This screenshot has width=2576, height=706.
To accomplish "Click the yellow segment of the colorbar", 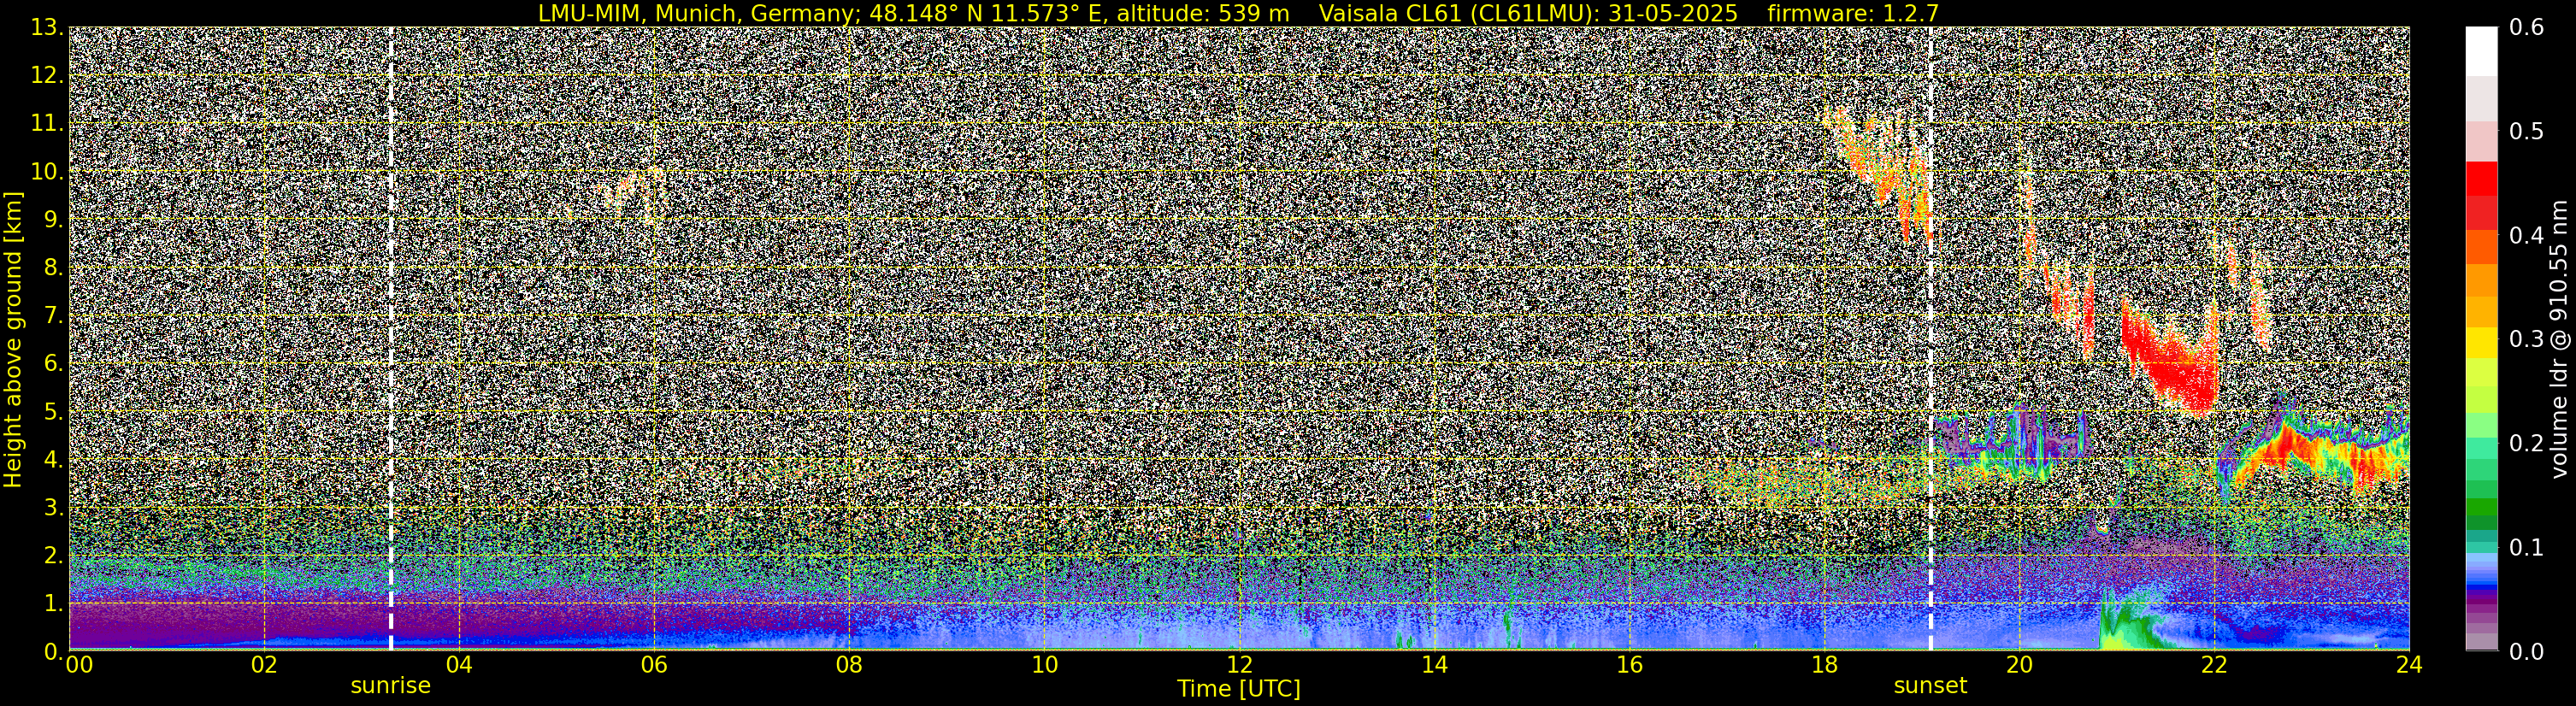I will (2481, 343).
